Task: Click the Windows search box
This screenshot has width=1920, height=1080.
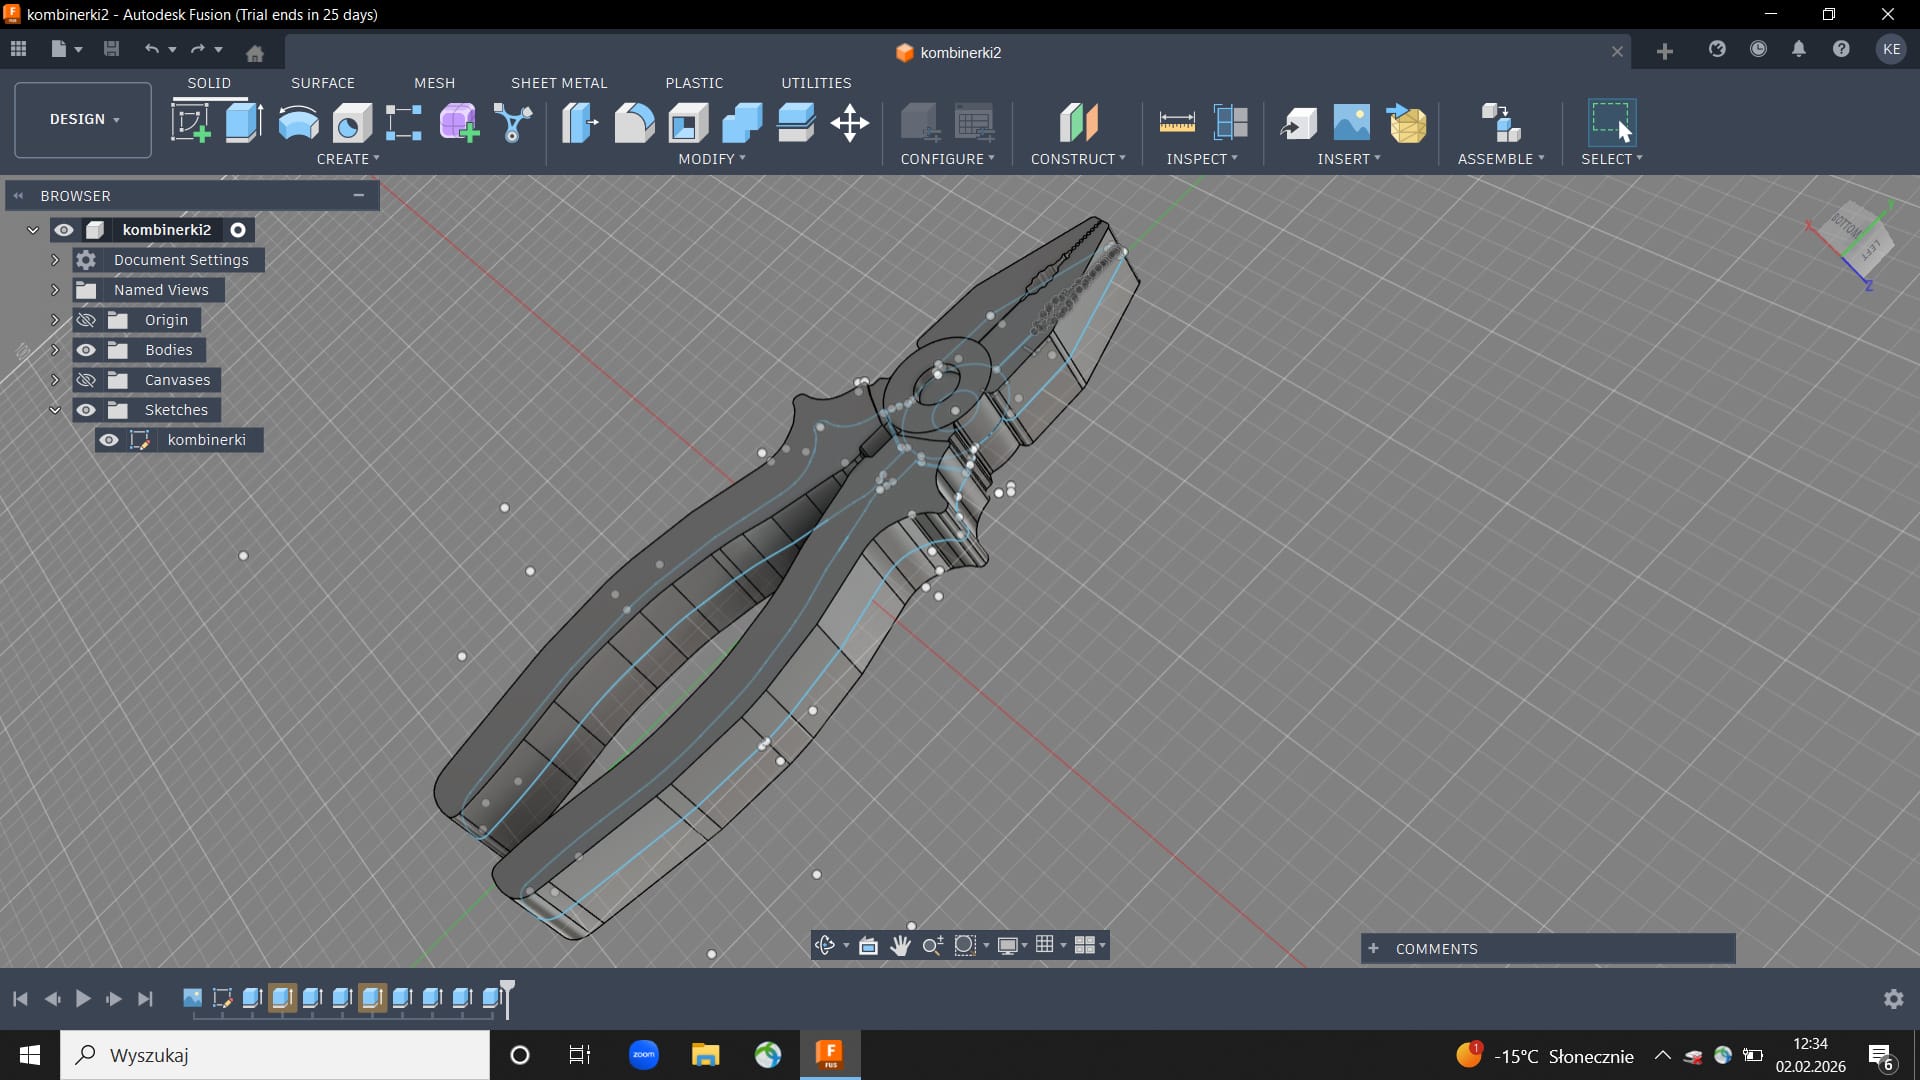Action: click(x=275, y=1055)
